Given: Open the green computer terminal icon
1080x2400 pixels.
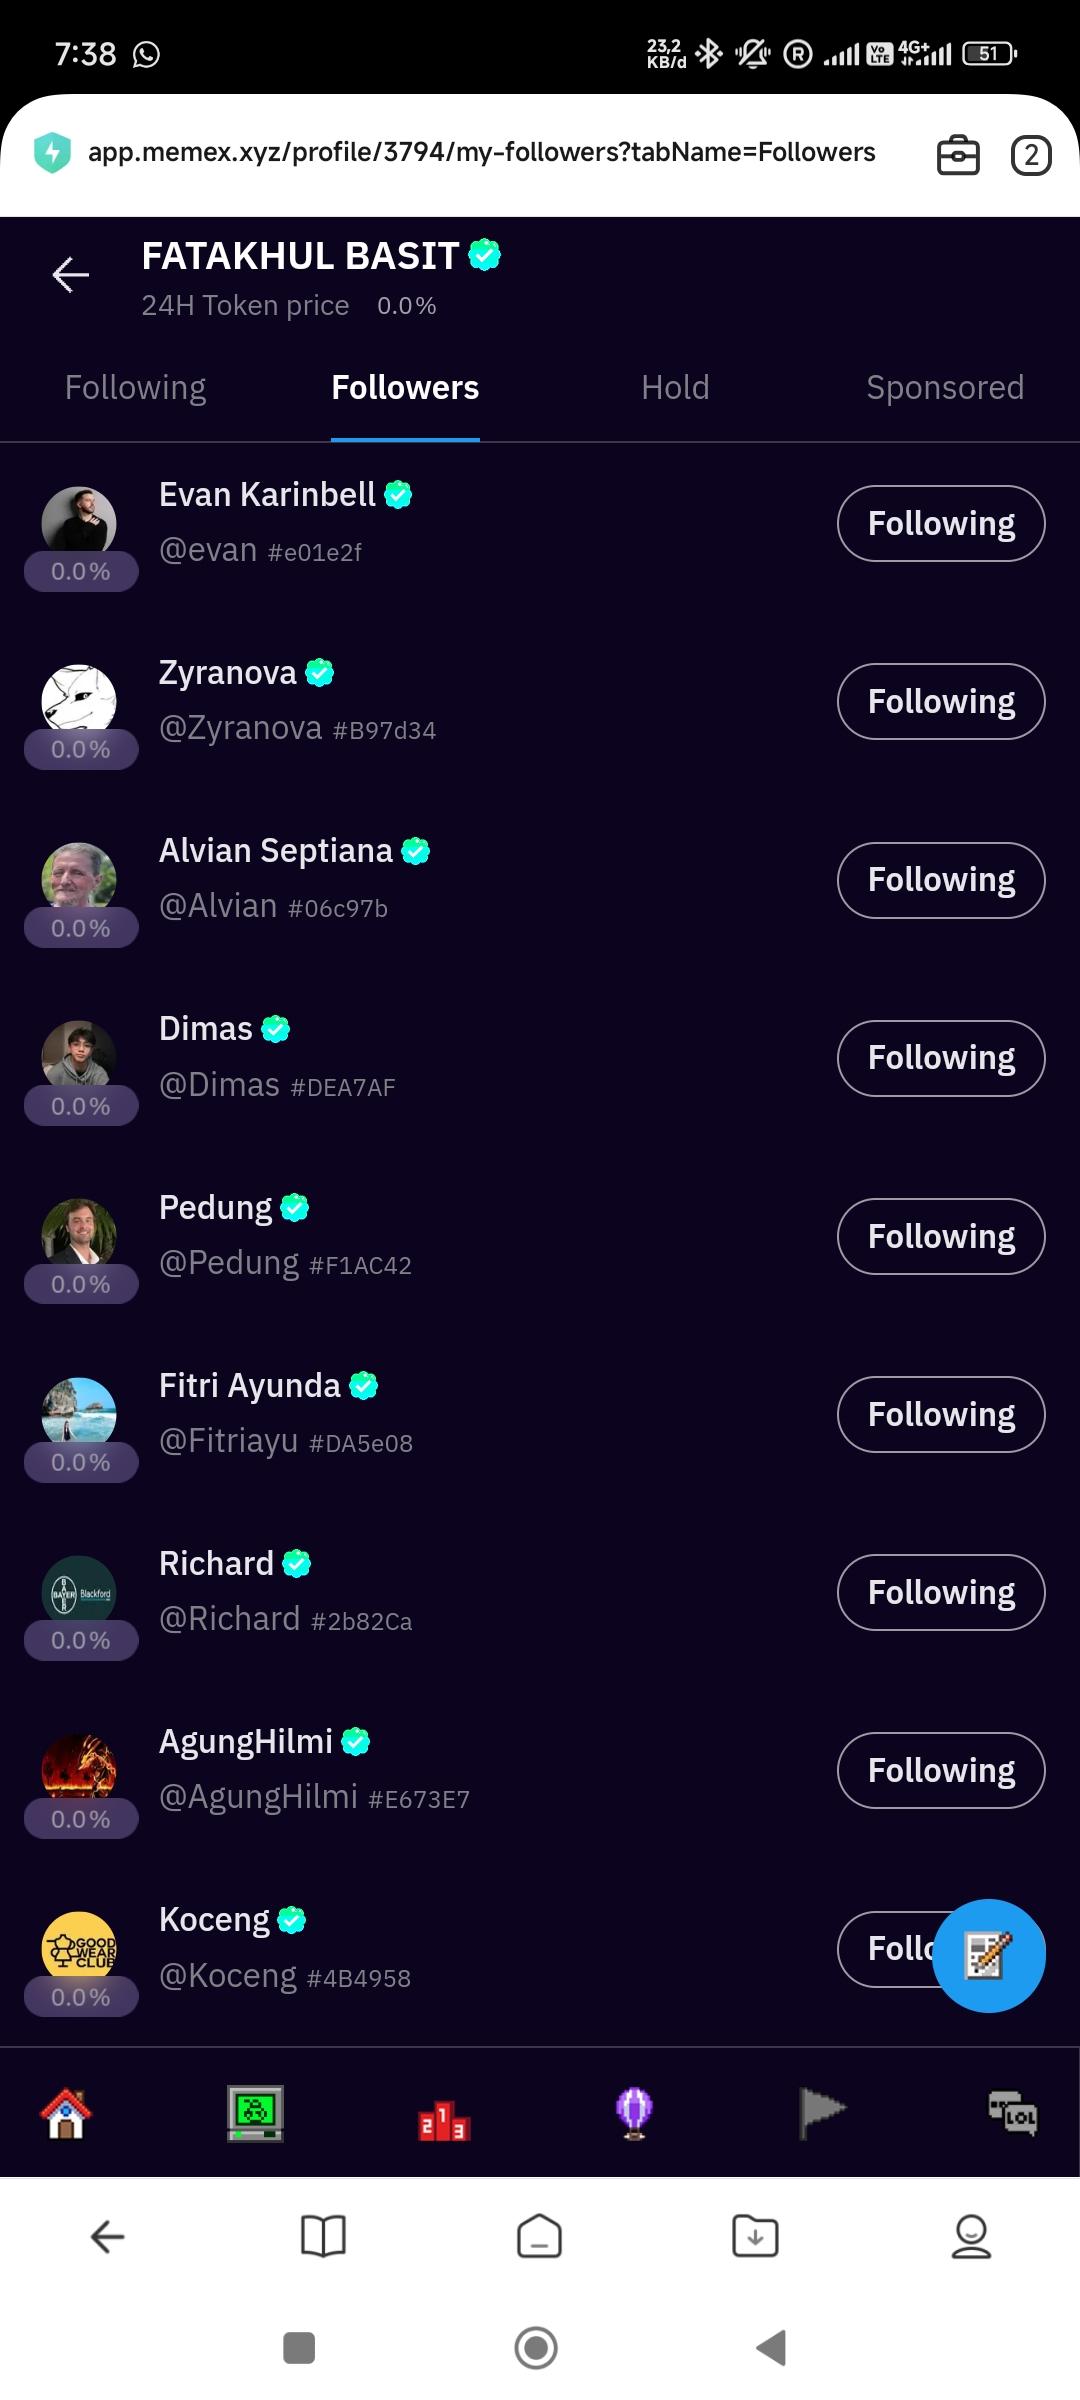Looking at the screenshot, I should click(255, 2113).
